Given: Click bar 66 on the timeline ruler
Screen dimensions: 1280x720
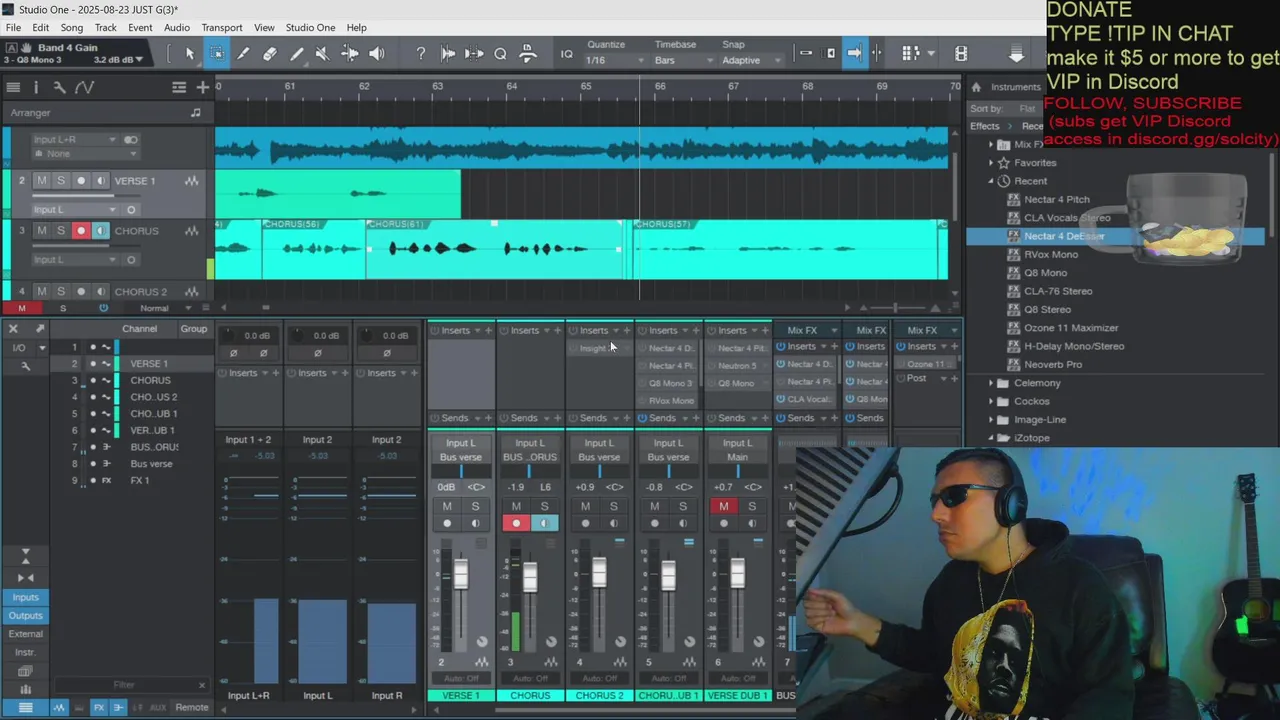Looking at the screenshot, I should pos(659,87).
